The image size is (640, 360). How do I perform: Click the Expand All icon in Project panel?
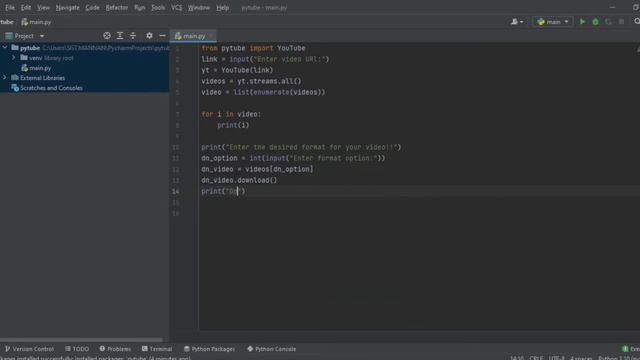(120, 36)
